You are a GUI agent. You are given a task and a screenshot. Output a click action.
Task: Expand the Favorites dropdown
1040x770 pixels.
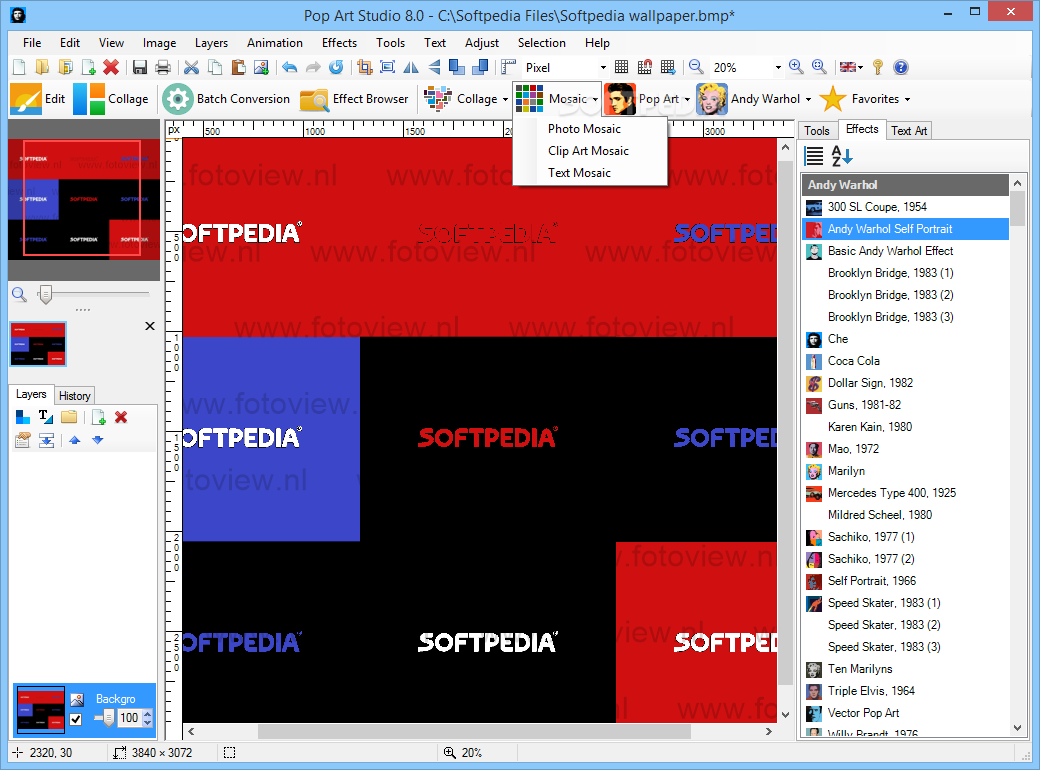907,99
